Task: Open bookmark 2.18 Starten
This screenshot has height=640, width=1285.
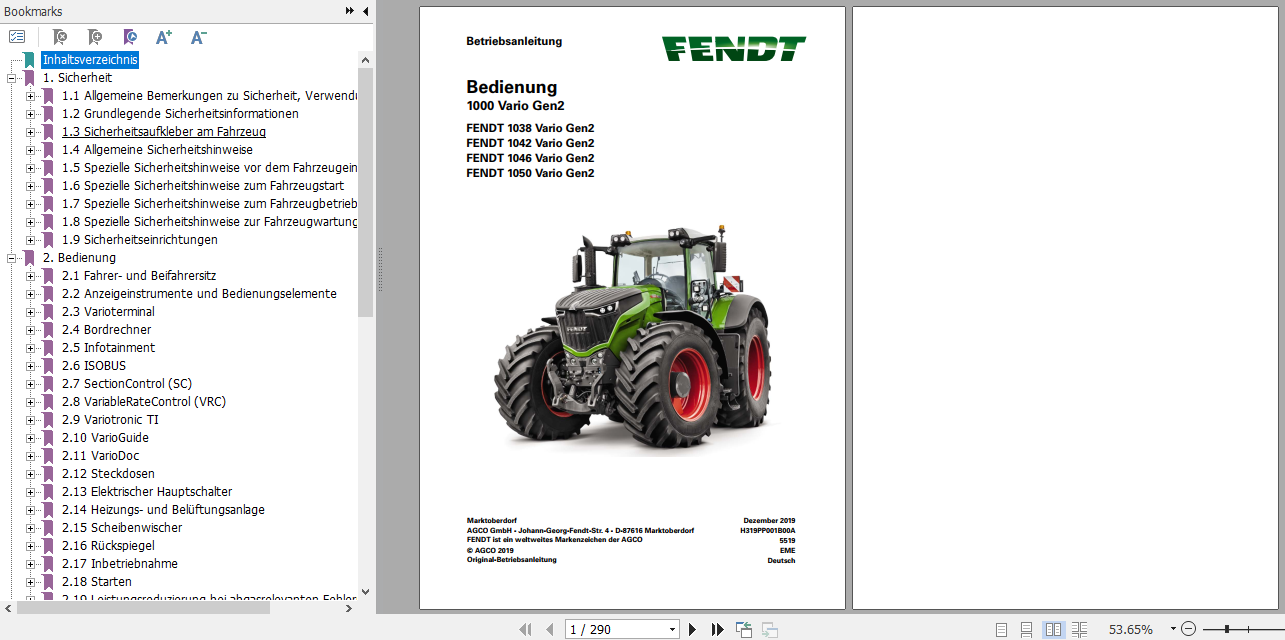Action: (x=96, y=582)
